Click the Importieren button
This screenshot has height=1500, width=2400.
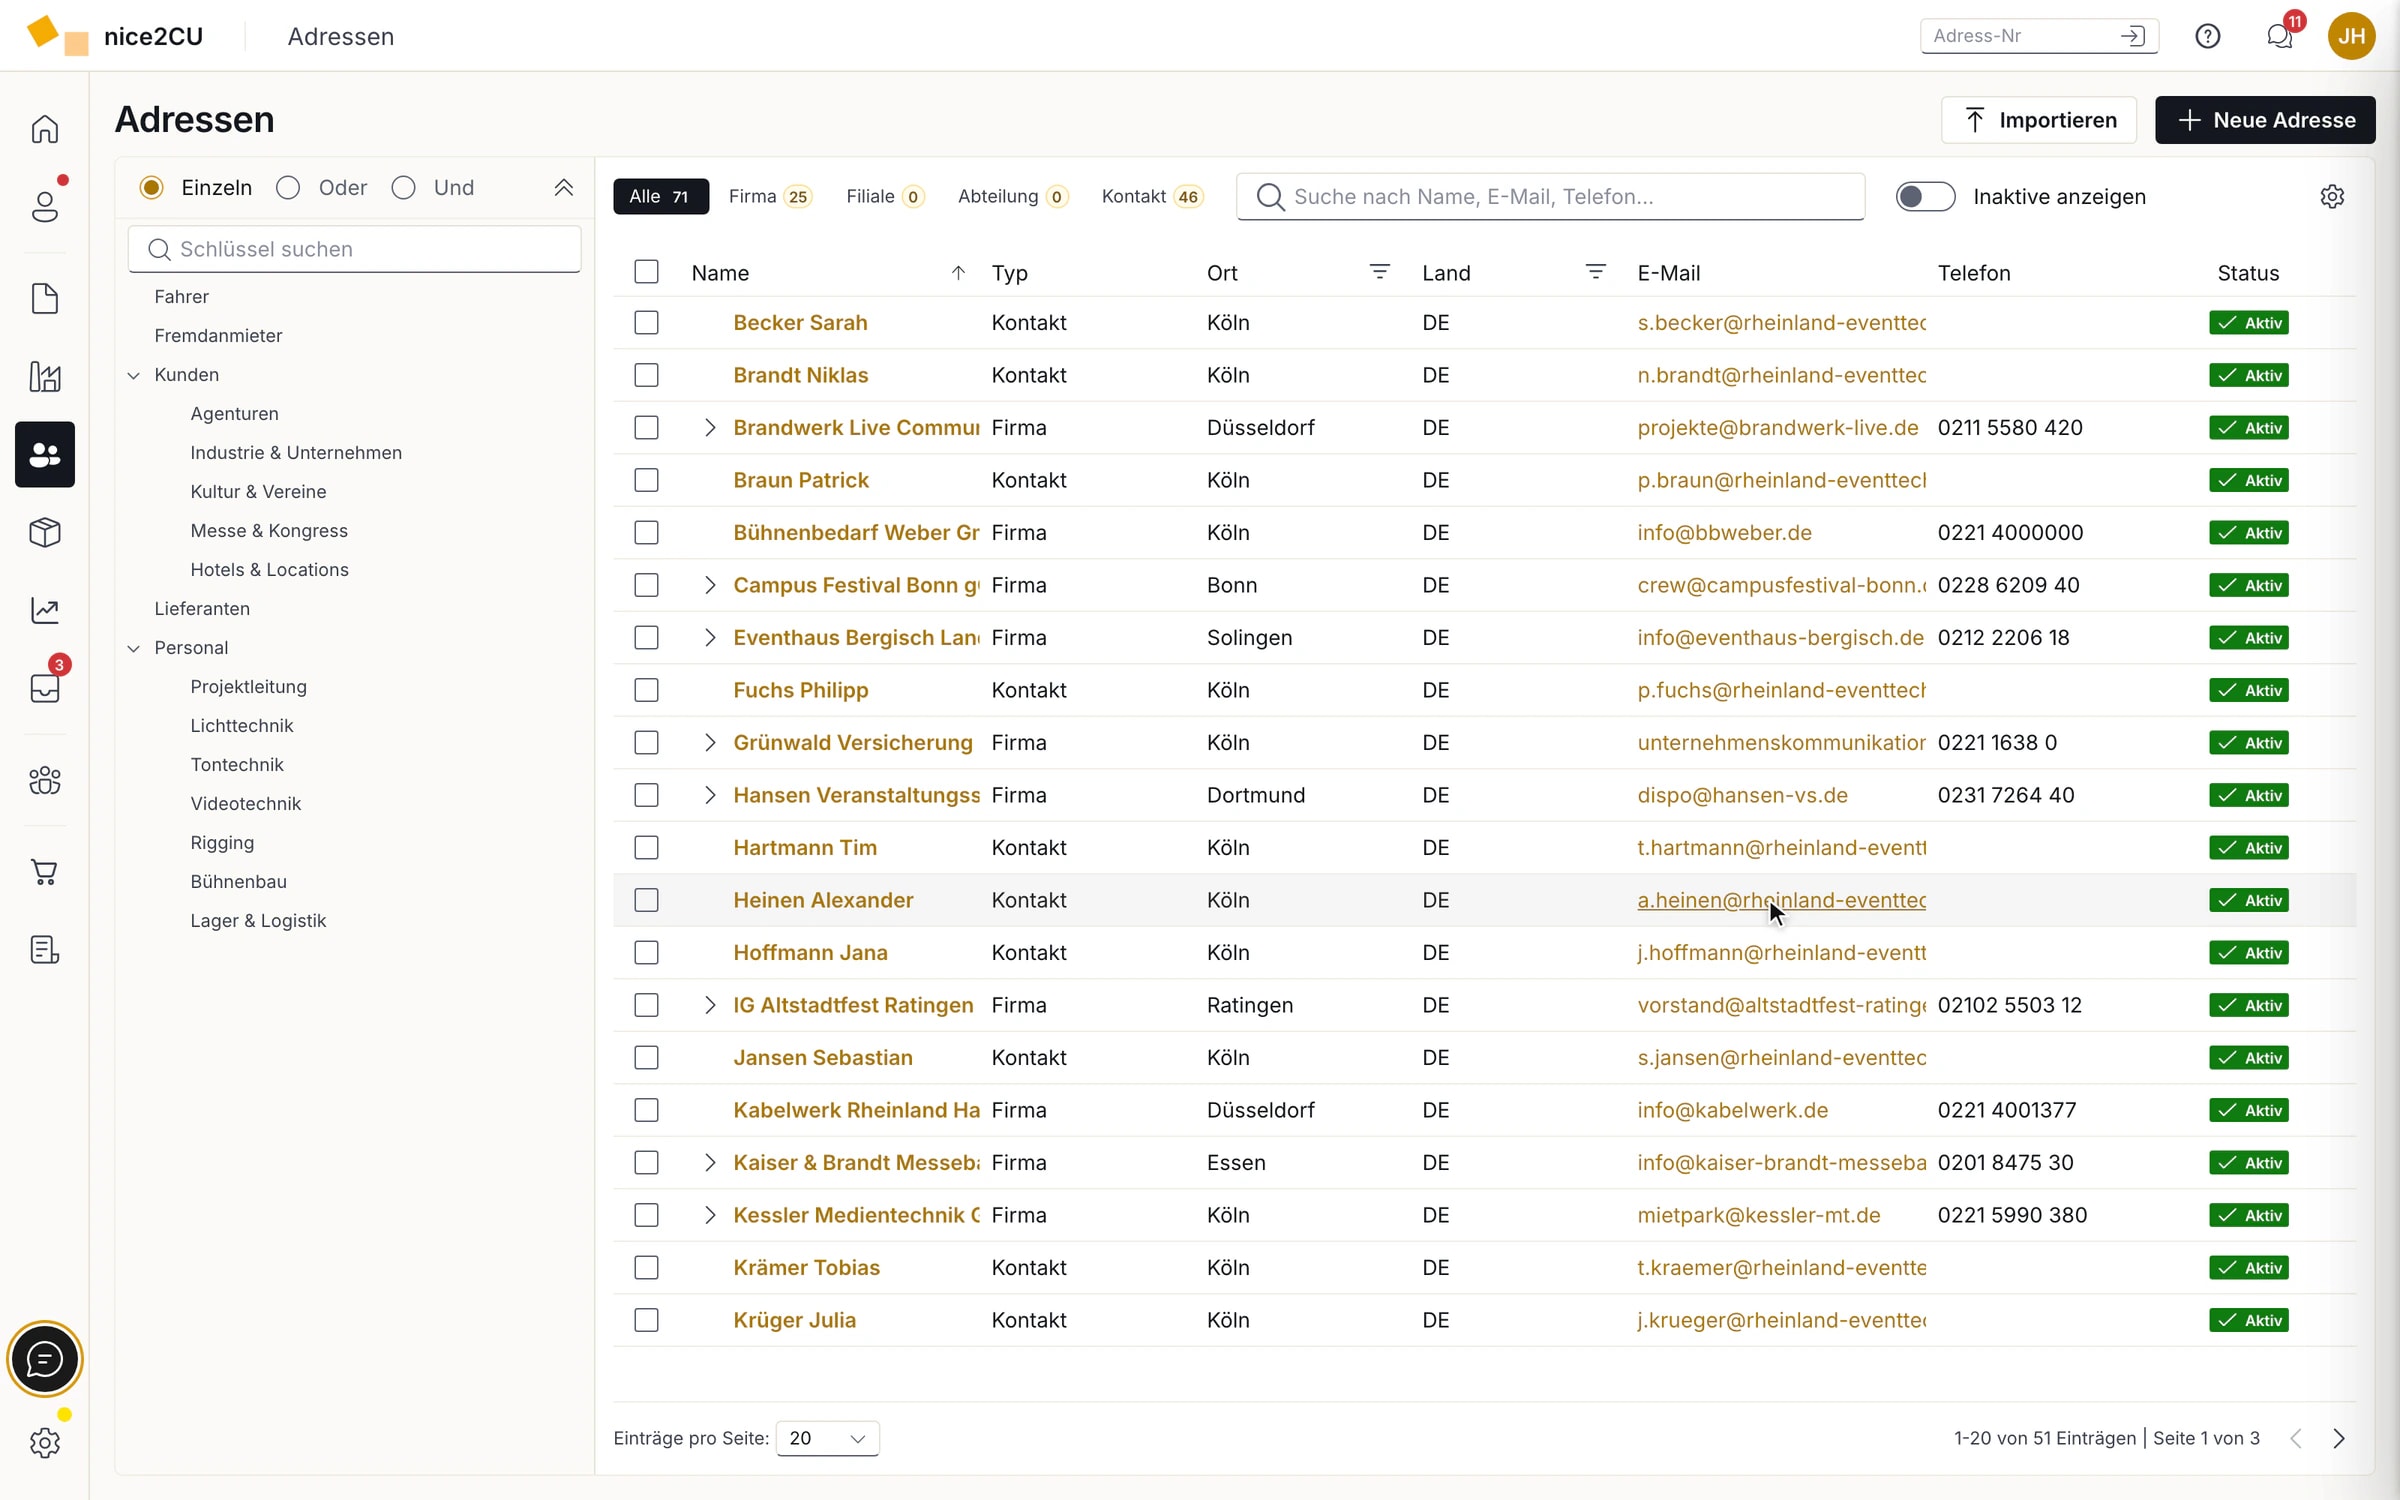click(x=2039, y=120)
